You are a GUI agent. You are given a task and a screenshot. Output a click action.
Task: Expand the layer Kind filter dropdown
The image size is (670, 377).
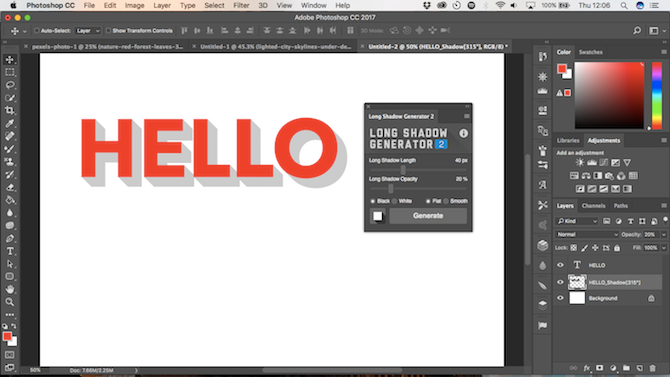tap(577, 221)
